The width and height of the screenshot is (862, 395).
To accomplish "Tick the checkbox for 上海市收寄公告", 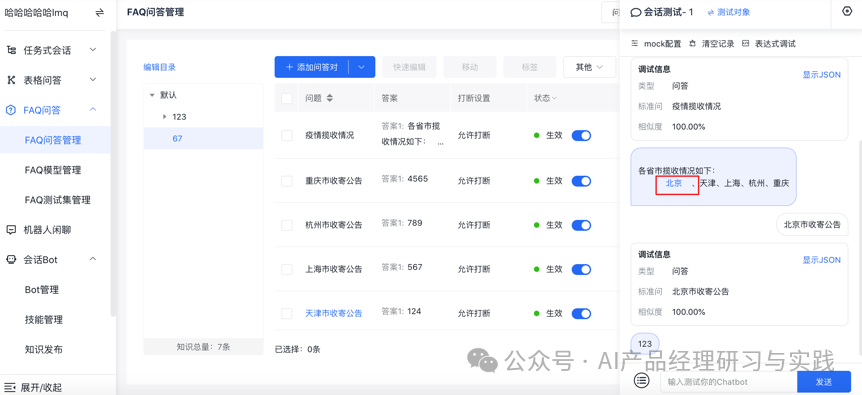I will [286, 269].
